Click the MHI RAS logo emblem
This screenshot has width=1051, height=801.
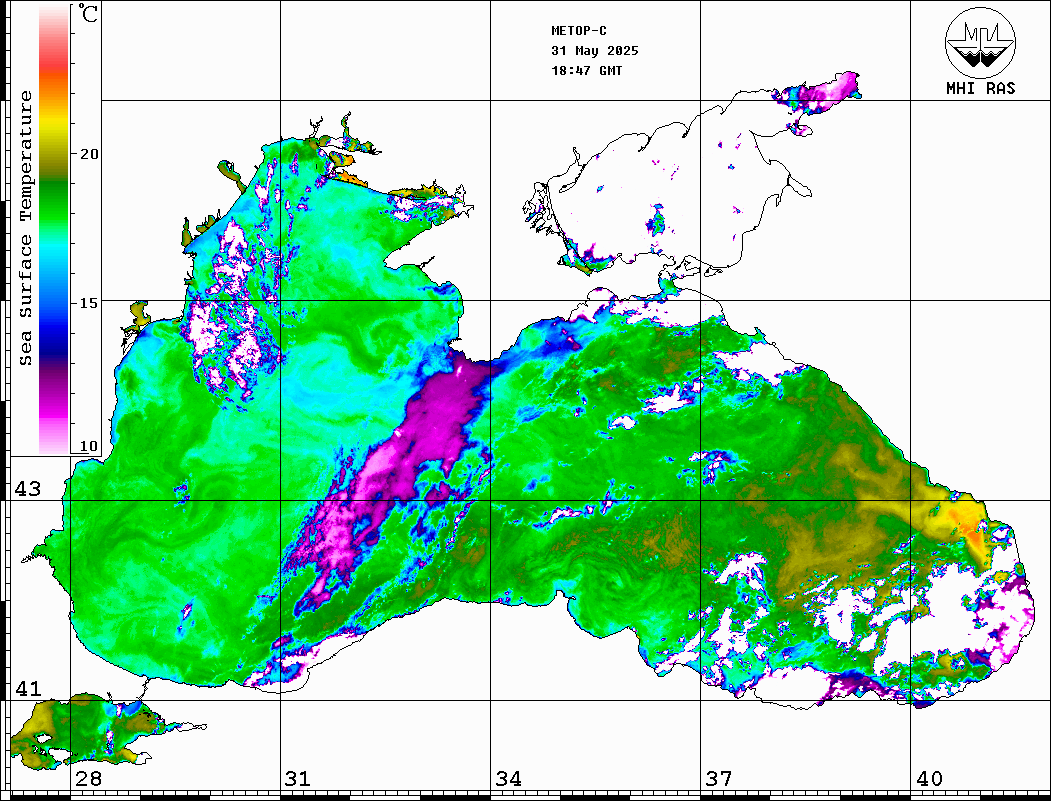coord(981,42)
